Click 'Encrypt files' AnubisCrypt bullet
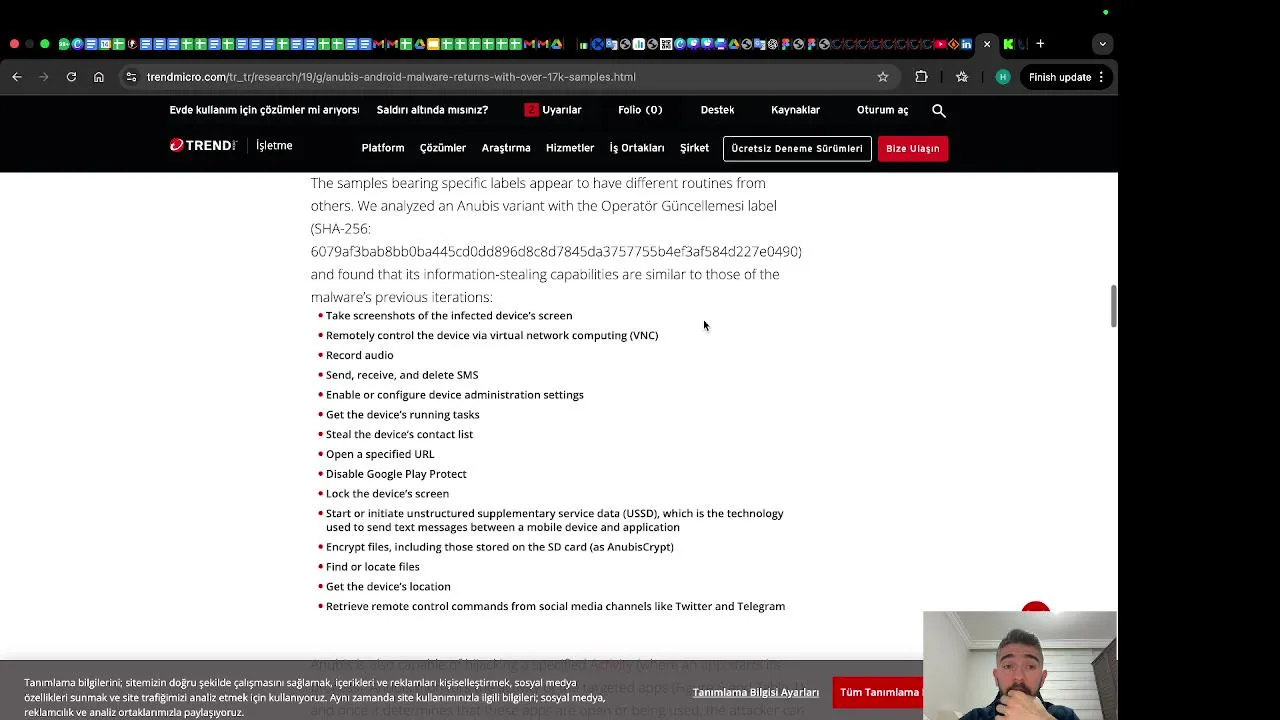 (499, 547)
